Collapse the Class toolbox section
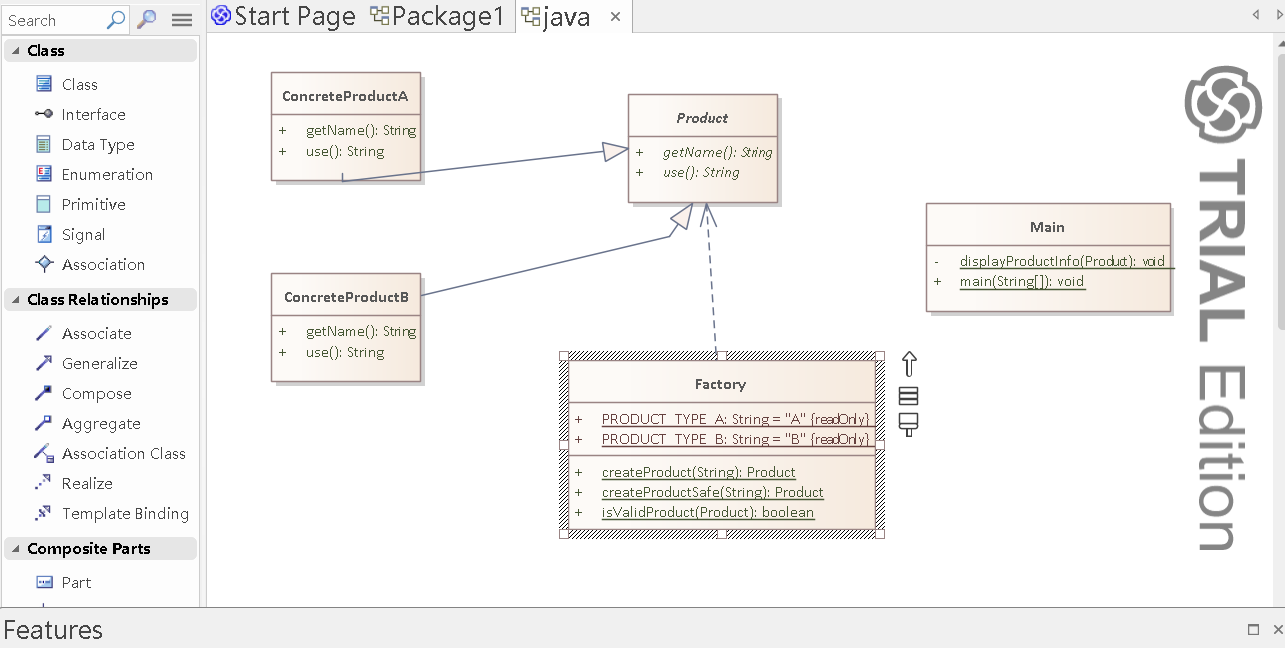Screen dimensions: 1285x648 pyautogui.click(x=16, y=51)
